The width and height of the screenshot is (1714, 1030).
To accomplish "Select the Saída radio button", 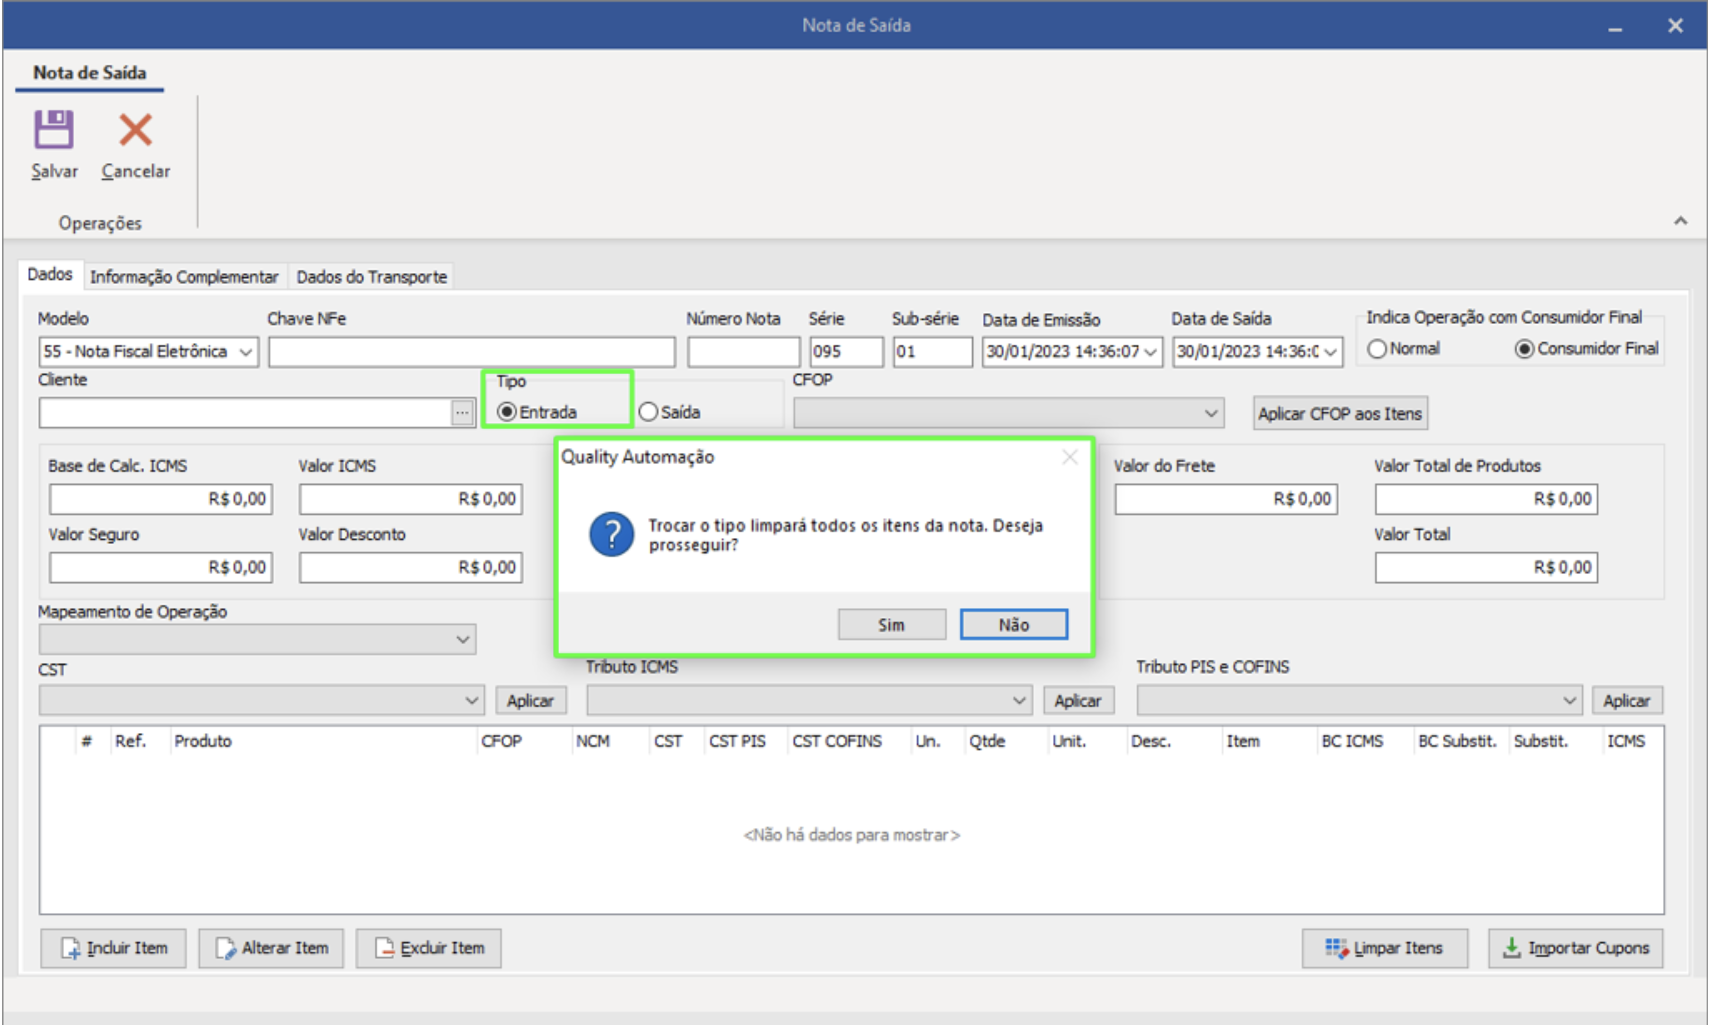I will (x=649, y=413).
